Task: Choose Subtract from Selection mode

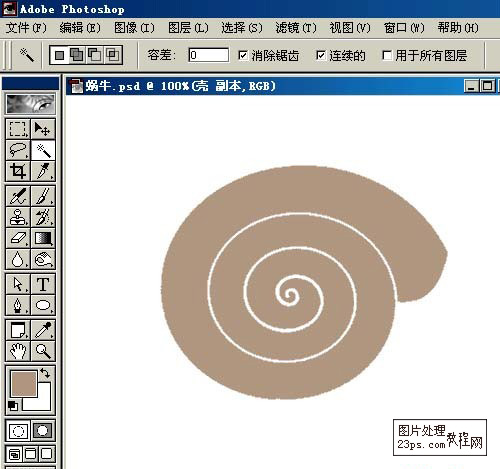Action: click(95, 55)
